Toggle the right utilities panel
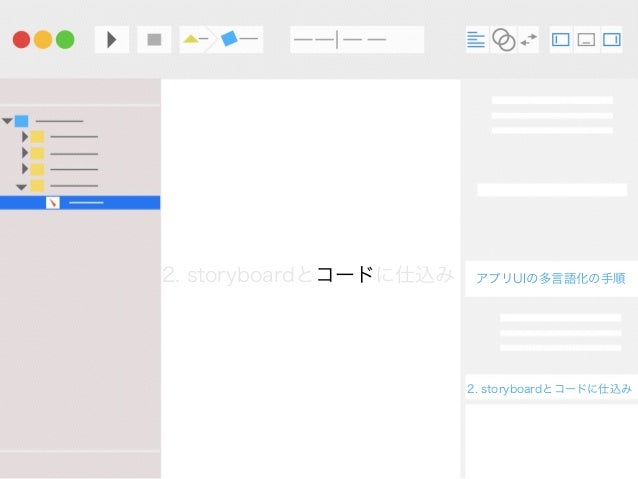 612,39
